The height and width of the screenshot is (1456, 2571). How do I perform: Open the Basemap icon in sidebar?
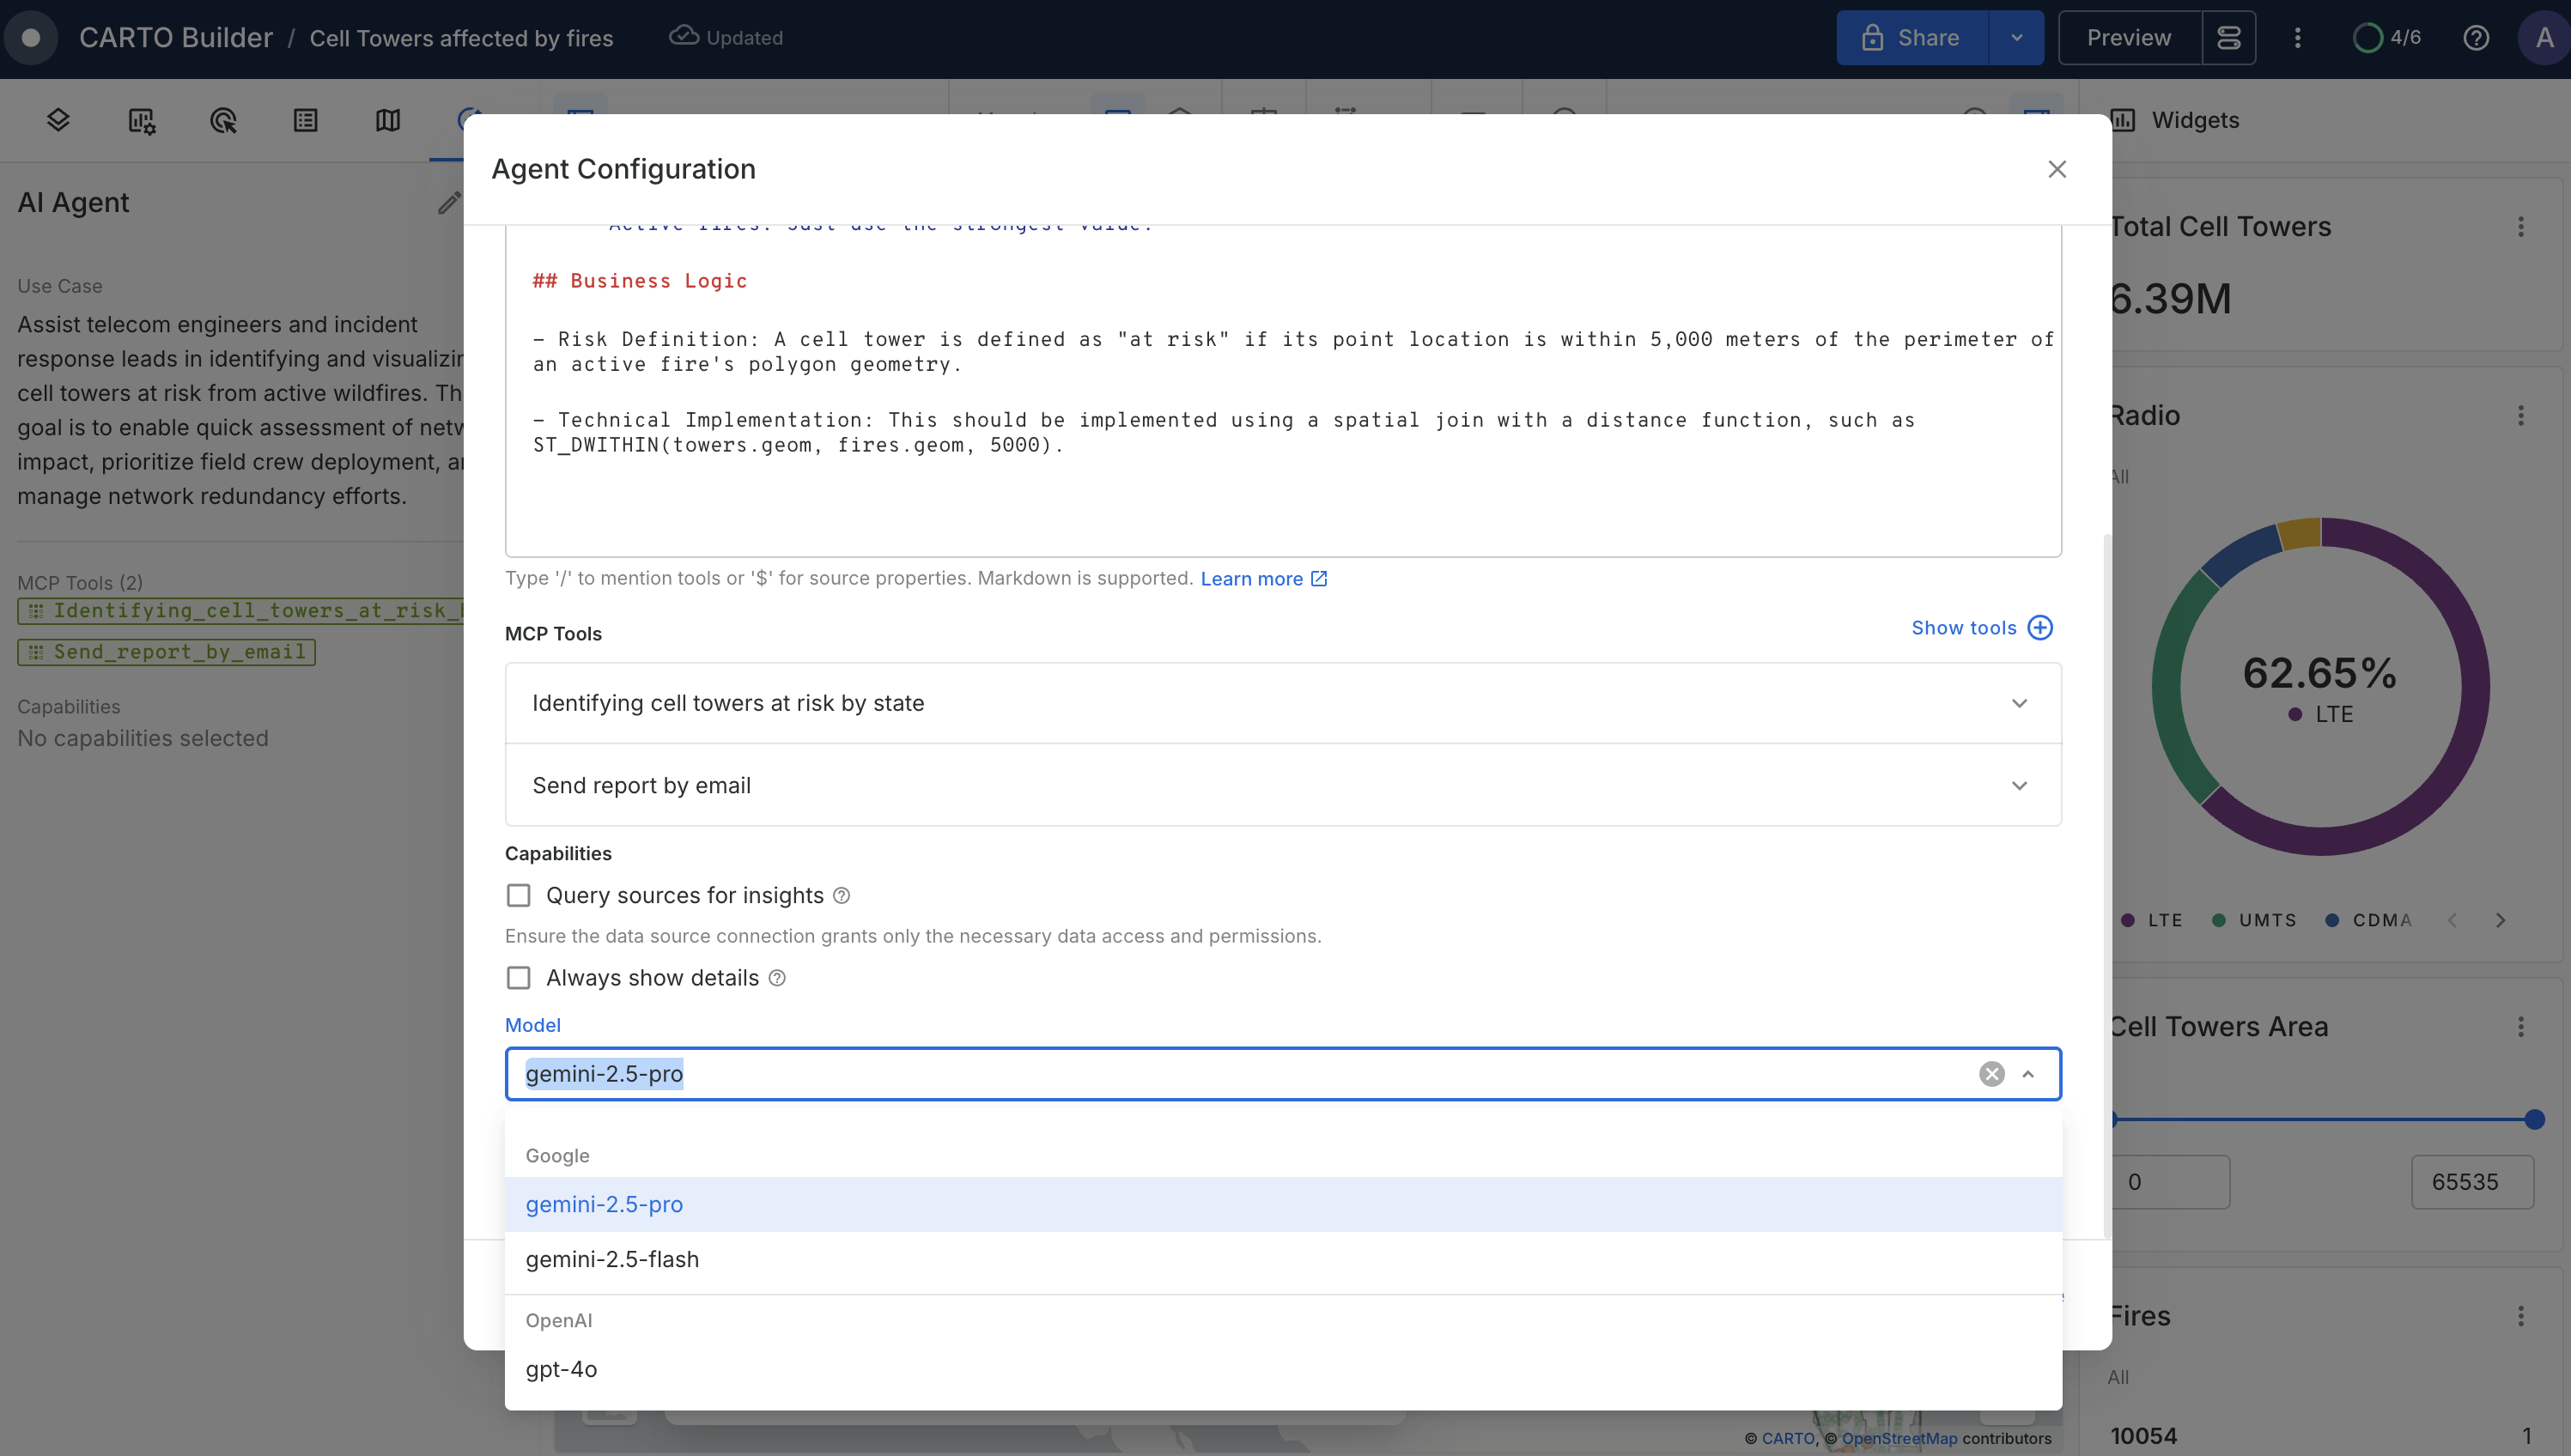pos(388,120)
